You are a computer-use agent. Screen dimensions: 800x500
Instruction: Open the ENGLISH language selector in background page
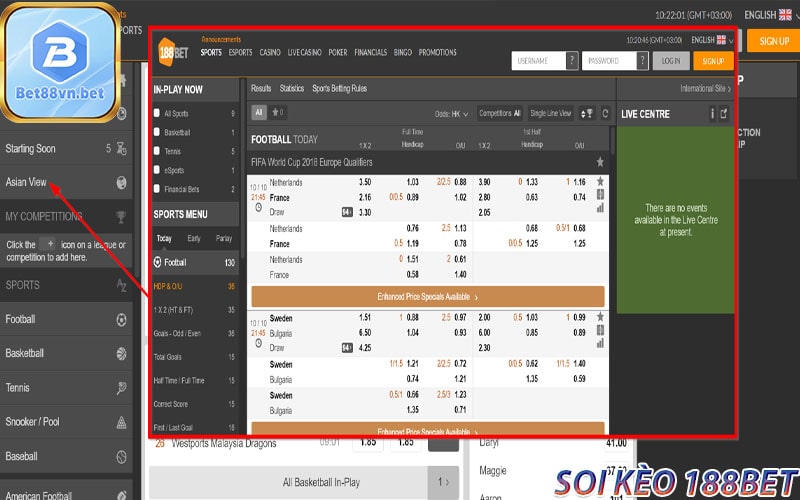pyautogui.click(x=771, y=15)
